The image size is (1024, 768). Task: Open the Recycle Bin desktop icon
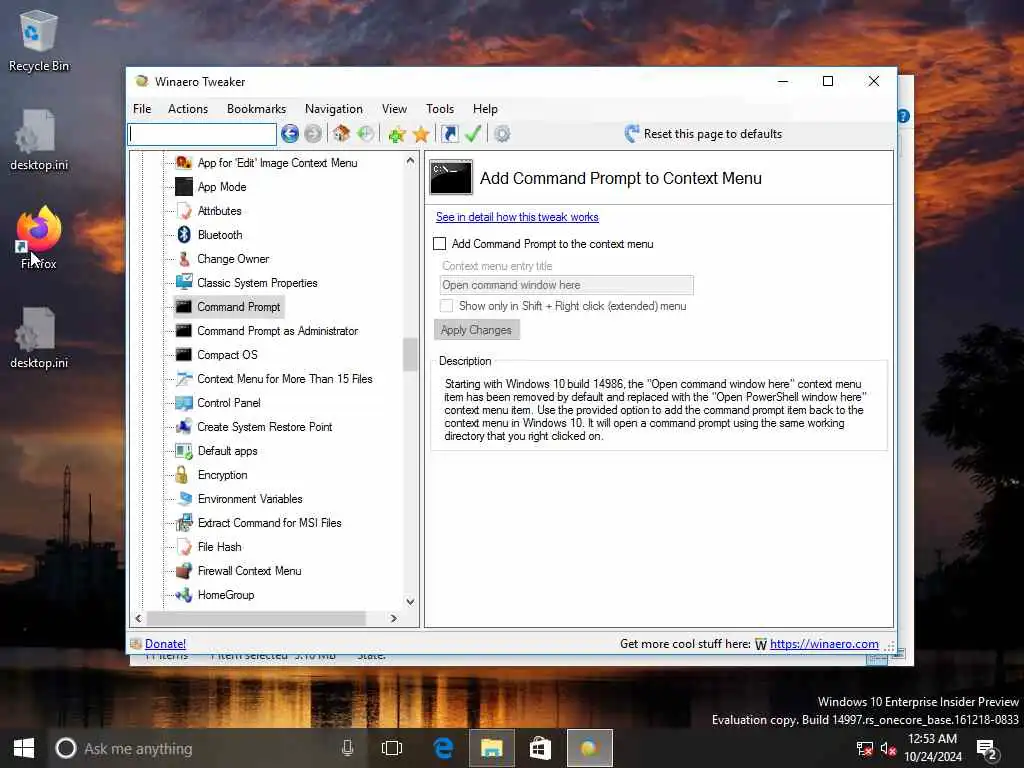coord(39,40)
